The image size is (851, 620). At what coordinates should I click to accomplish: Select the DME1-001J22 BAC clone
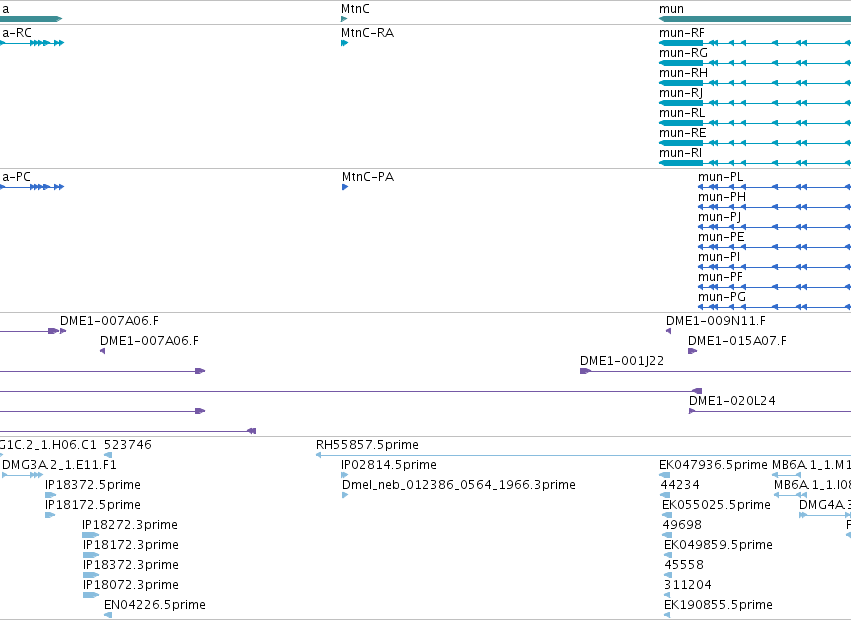pyautogui.click(x=715, y=371)
